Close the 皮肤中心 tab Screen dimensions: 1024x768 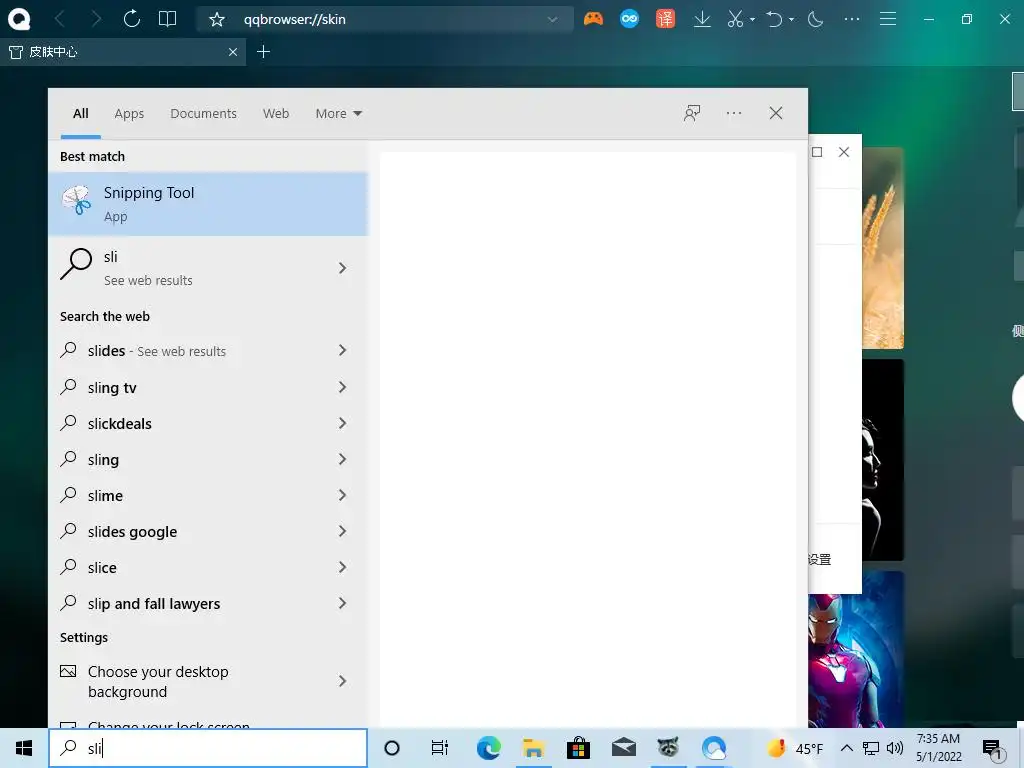[x=232, y=52]
